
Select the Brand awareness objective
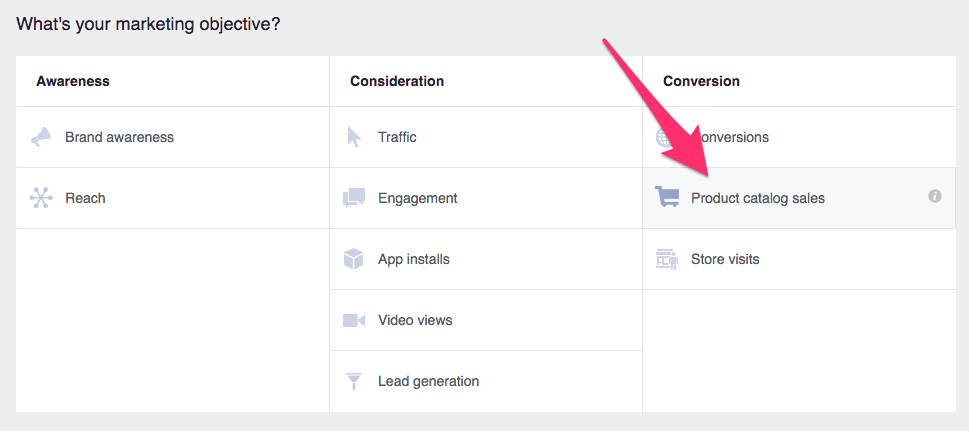pos(119,137)
